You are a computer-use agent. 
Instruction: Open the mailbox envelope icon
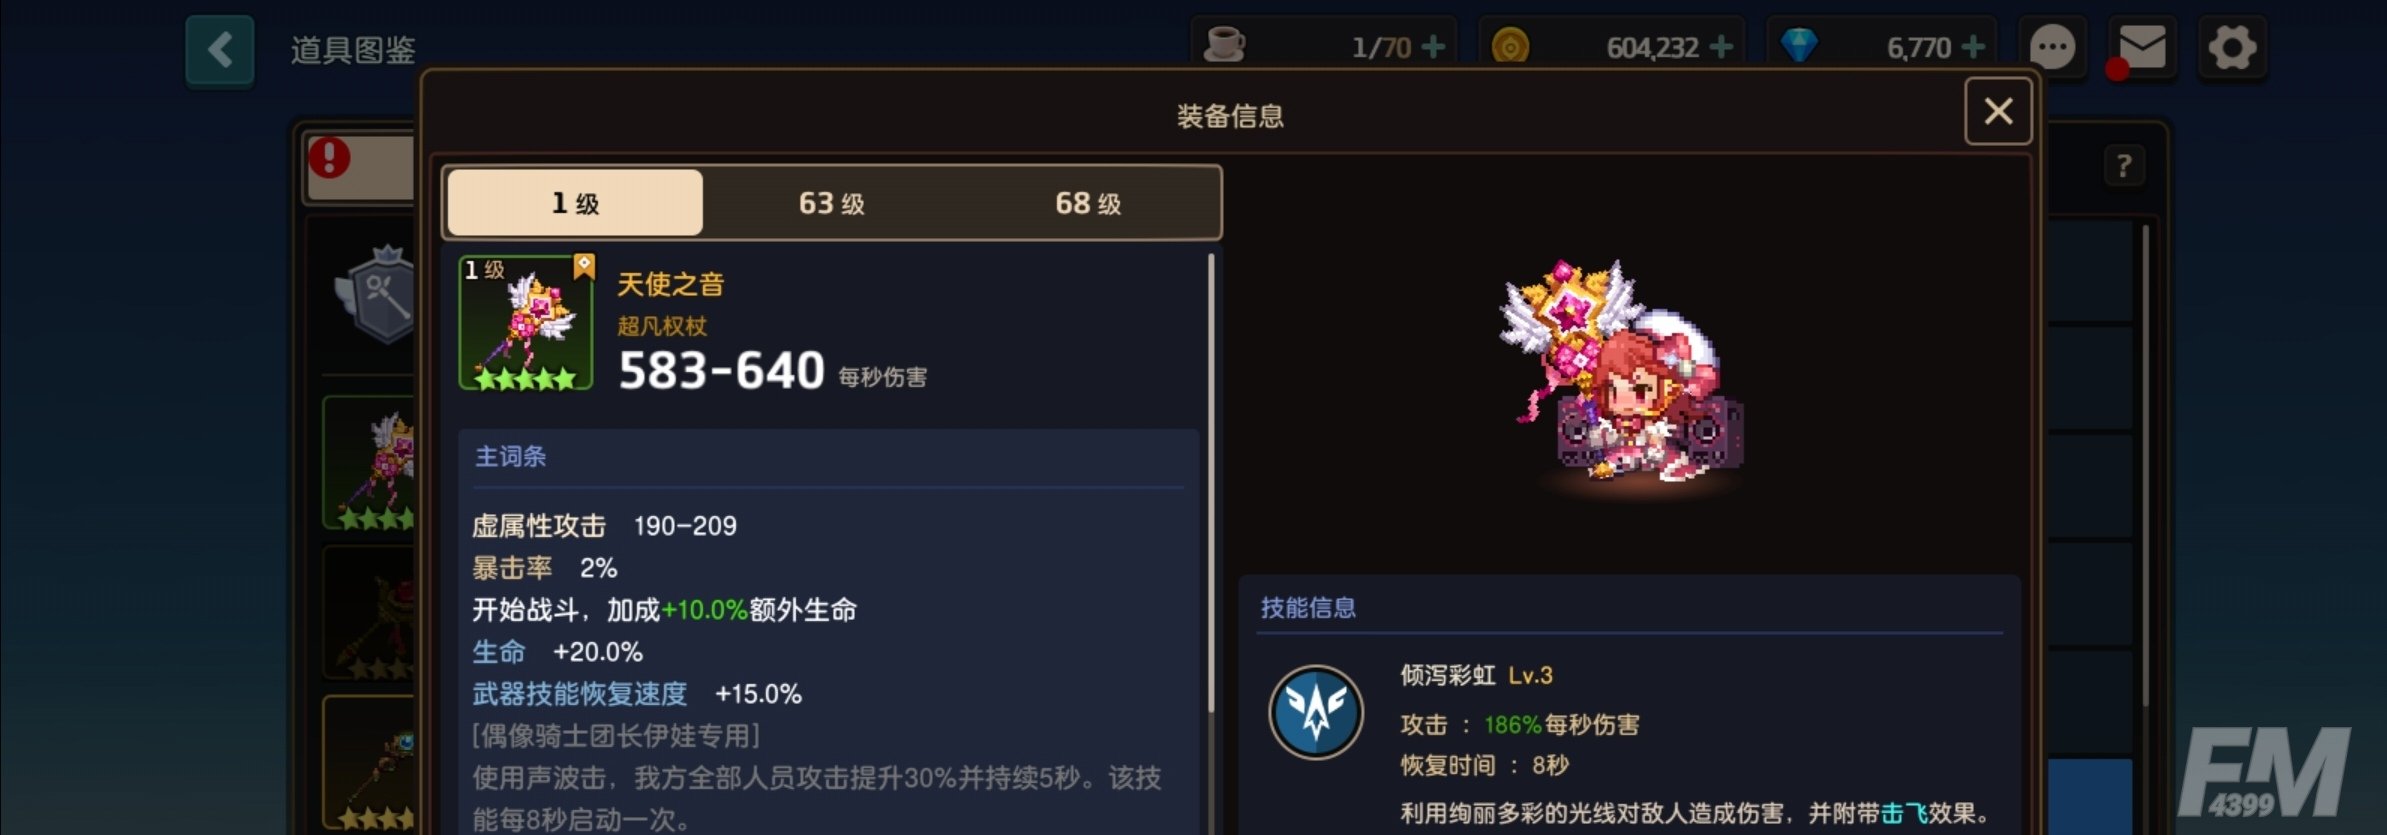2142,47
